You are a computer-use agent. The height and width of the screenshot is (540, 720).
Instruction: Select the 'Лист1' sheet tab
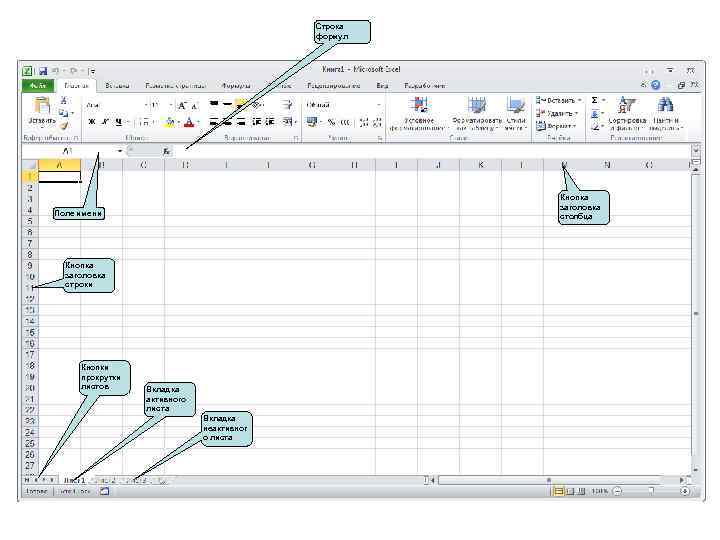tap(74, 480)
